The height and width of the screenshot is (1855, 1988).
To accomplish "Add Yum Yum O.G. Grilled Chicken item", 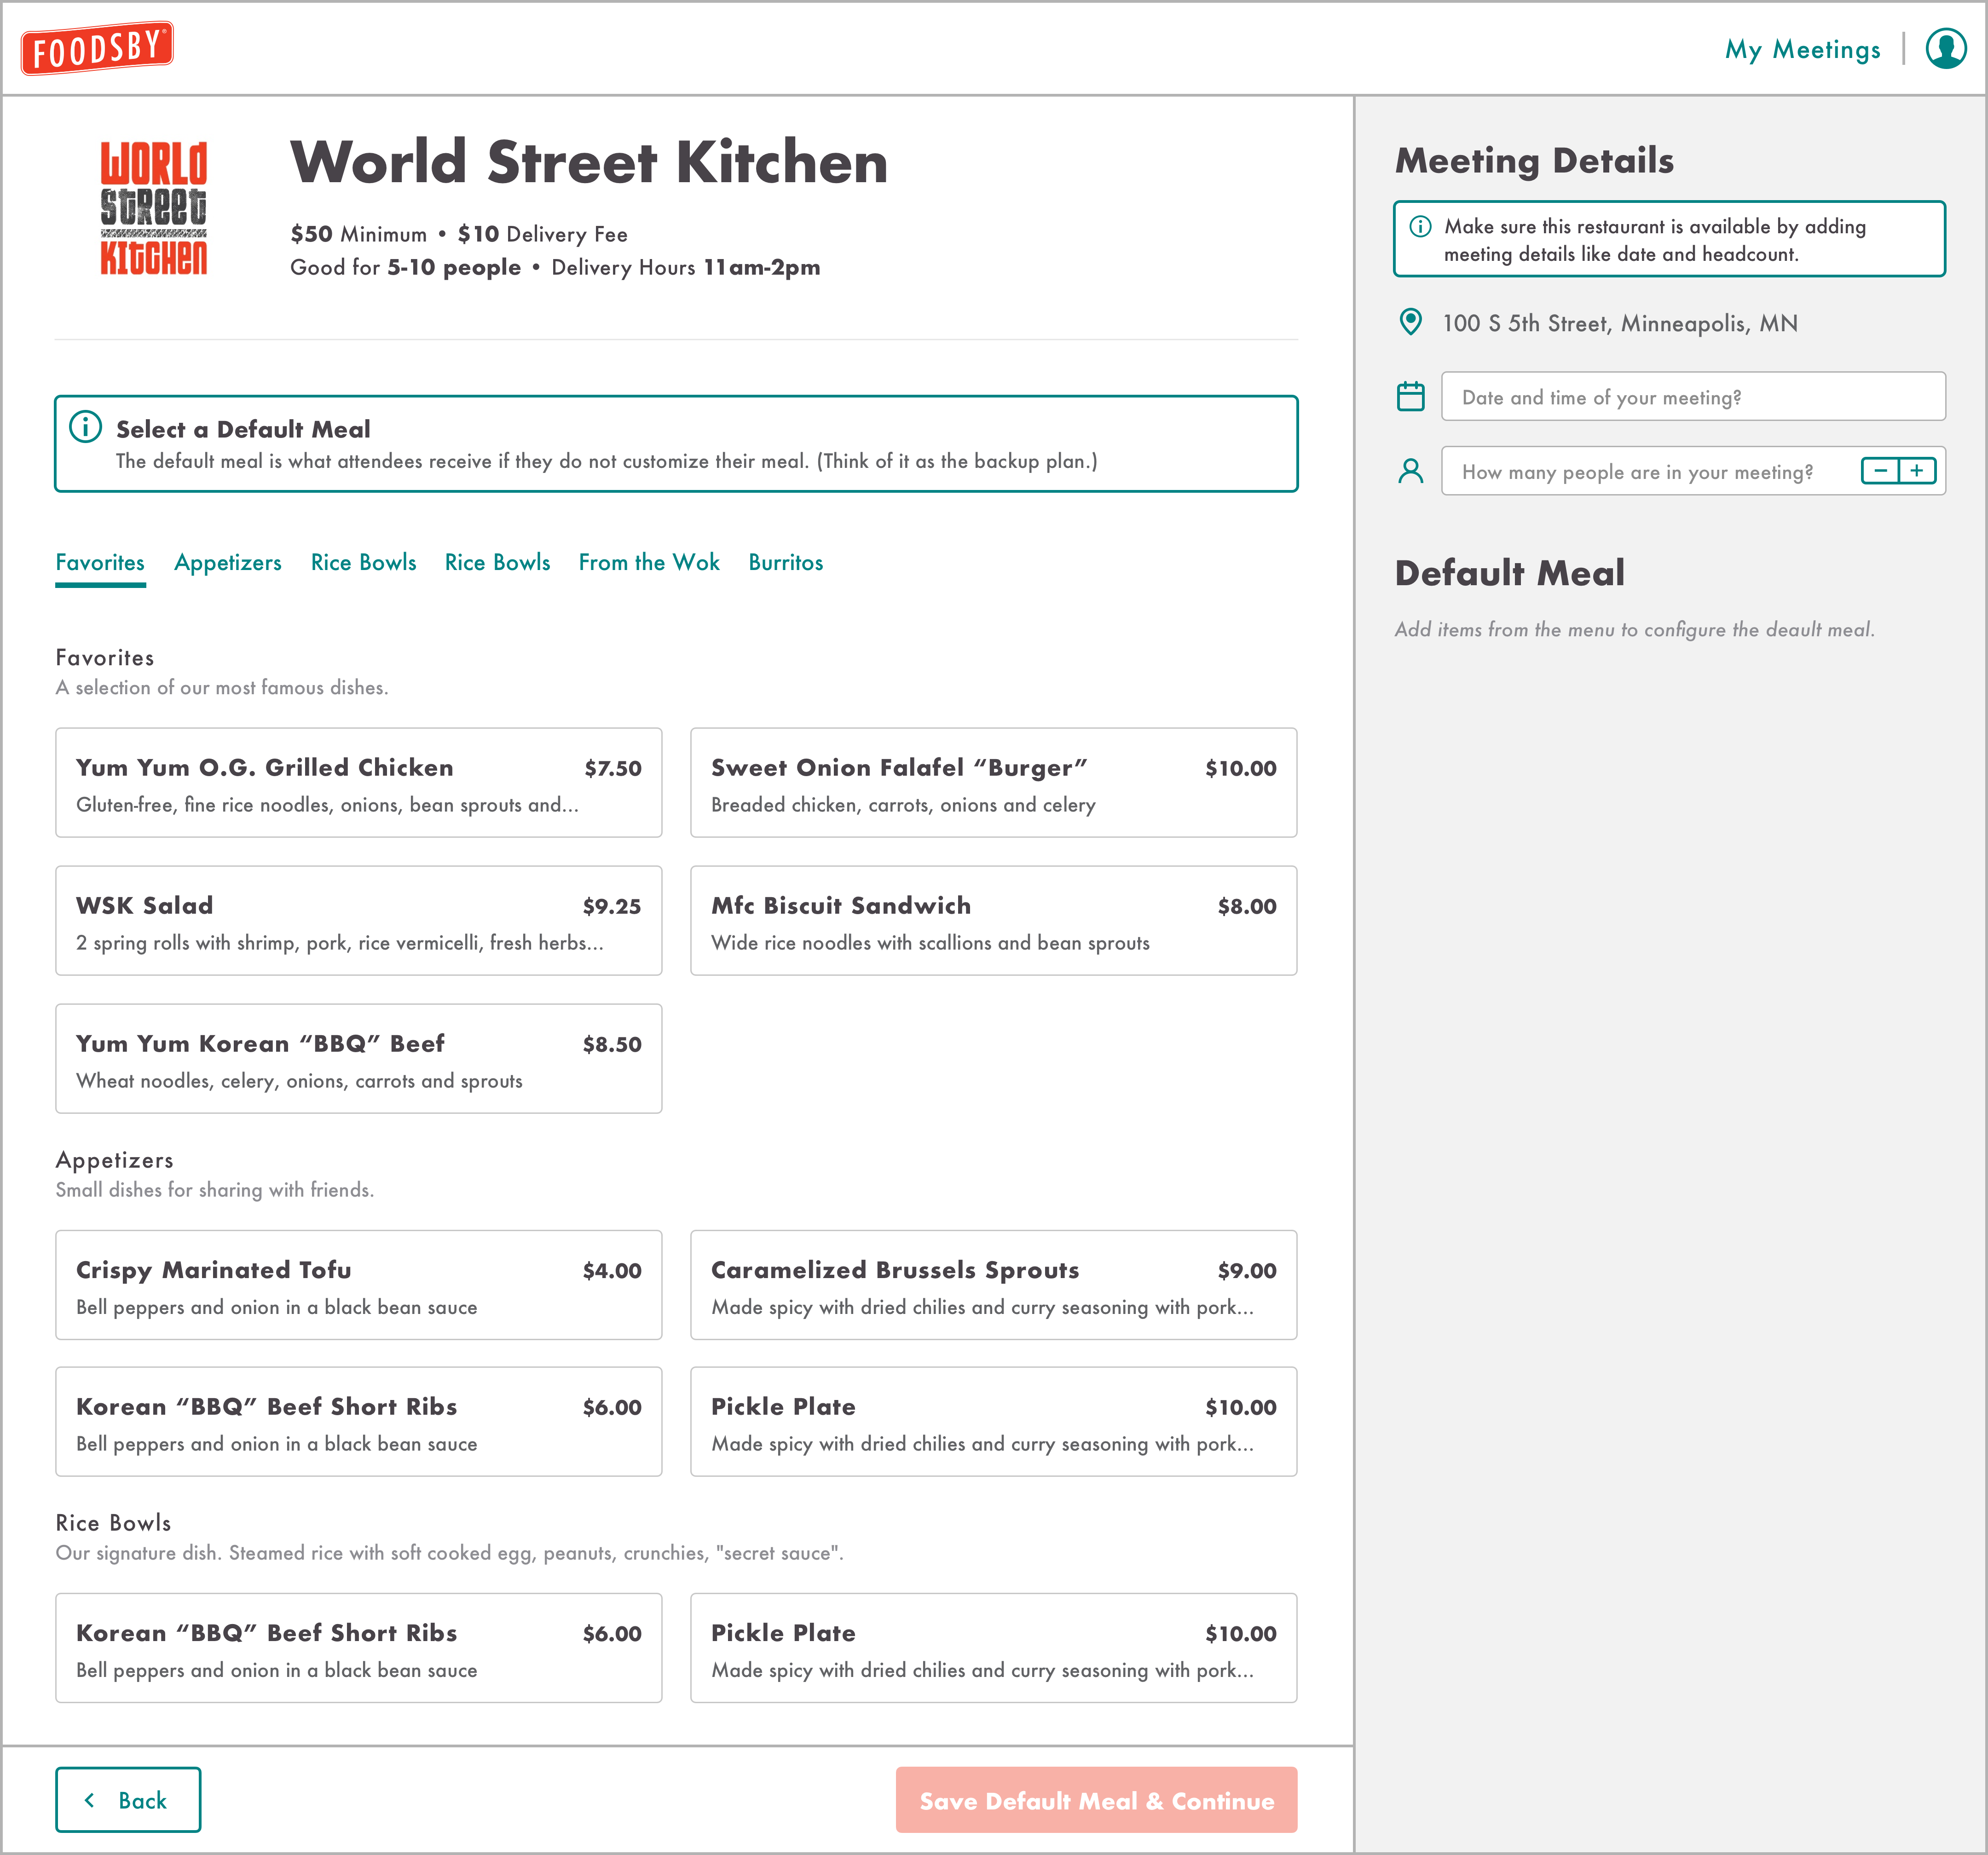I will [x=358, y=783].
